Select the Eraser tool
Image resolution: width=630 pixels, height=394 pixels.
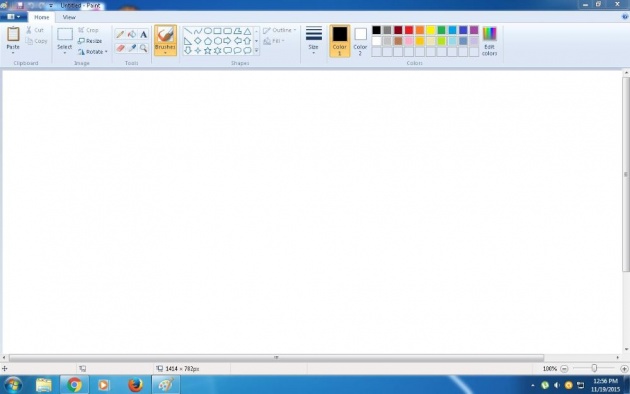click(x=120, y=48)
